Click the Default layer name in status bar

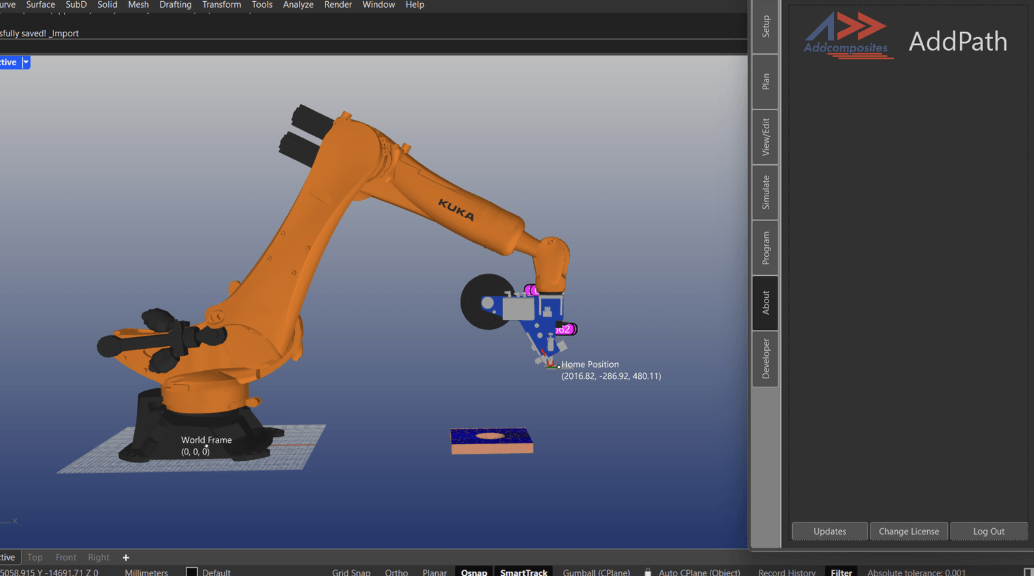tap(216, 572)
